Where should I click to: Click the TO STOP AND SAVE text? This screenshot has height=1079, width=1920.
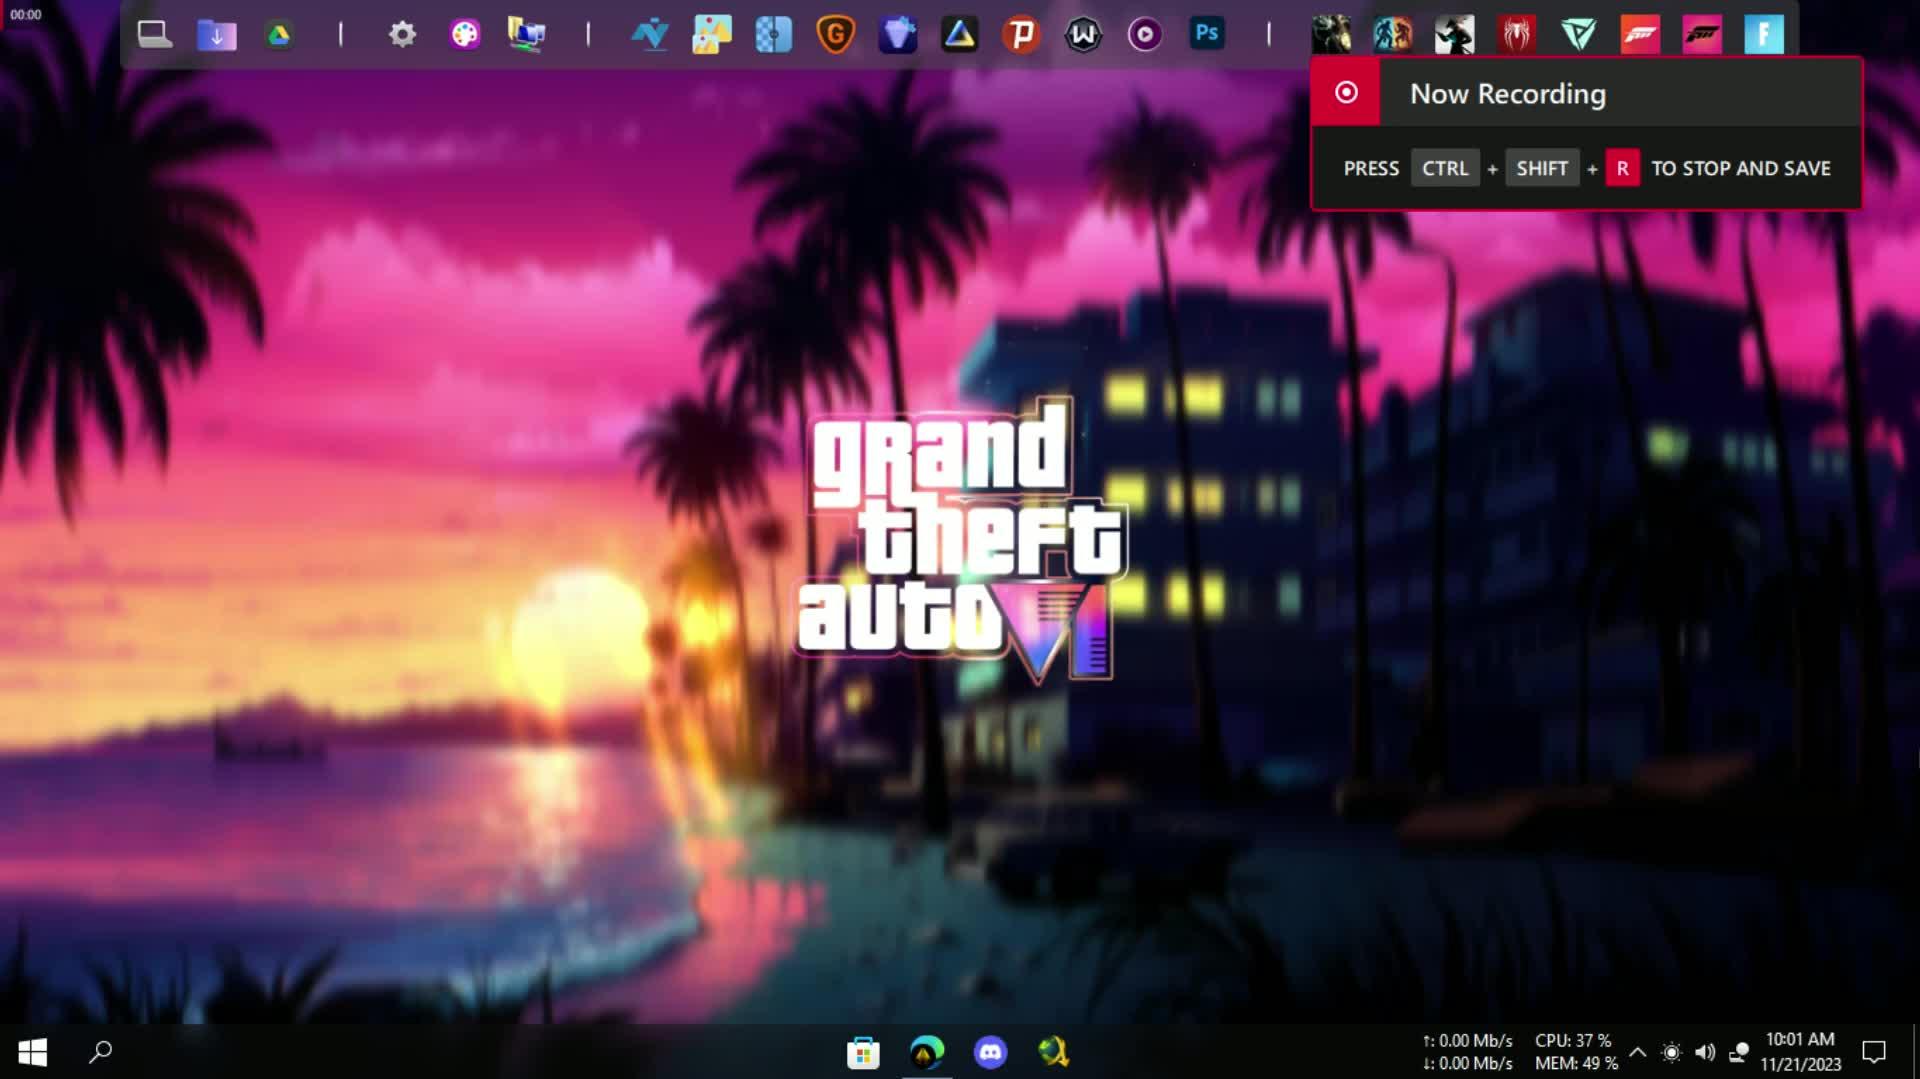click(1741, 168)
